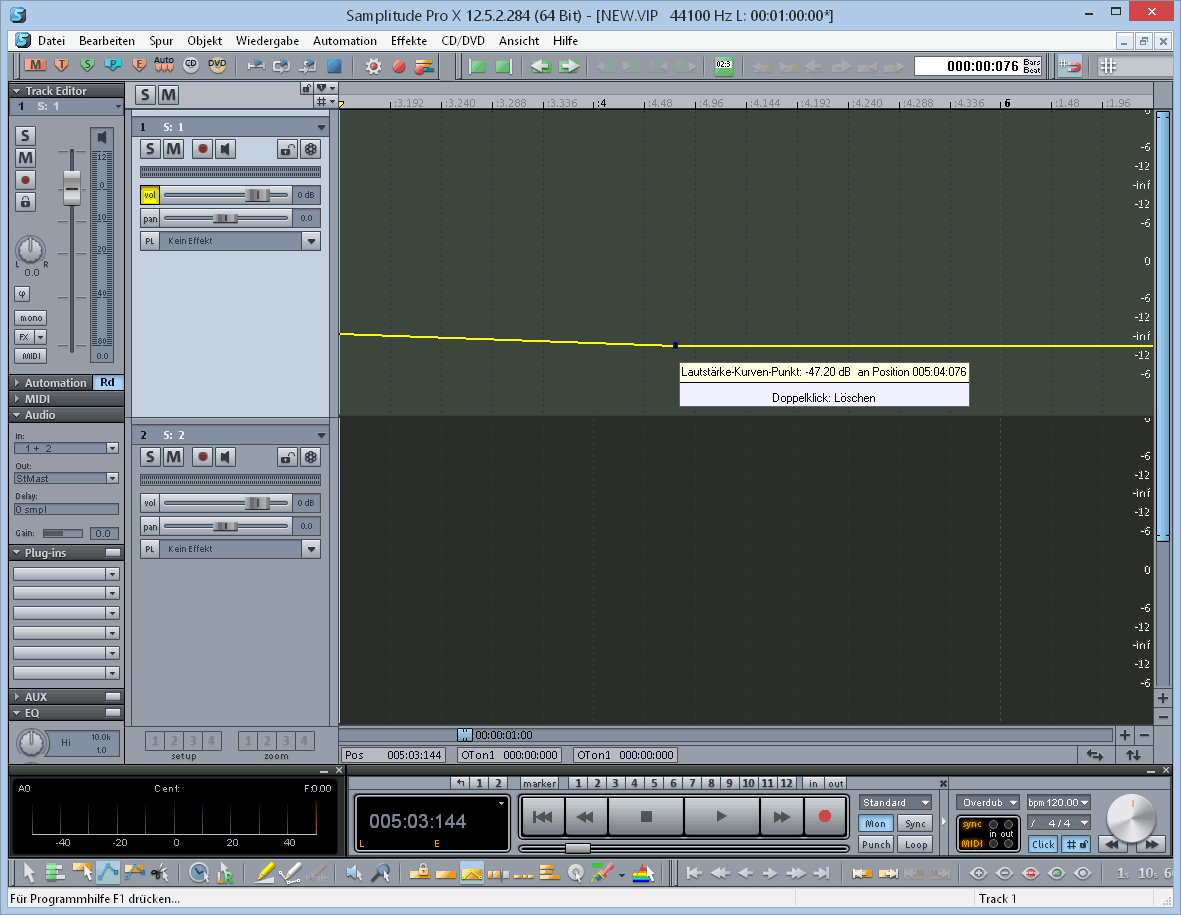
Task: Select the yellow pencil draw tool
Action: pos(265,873)
